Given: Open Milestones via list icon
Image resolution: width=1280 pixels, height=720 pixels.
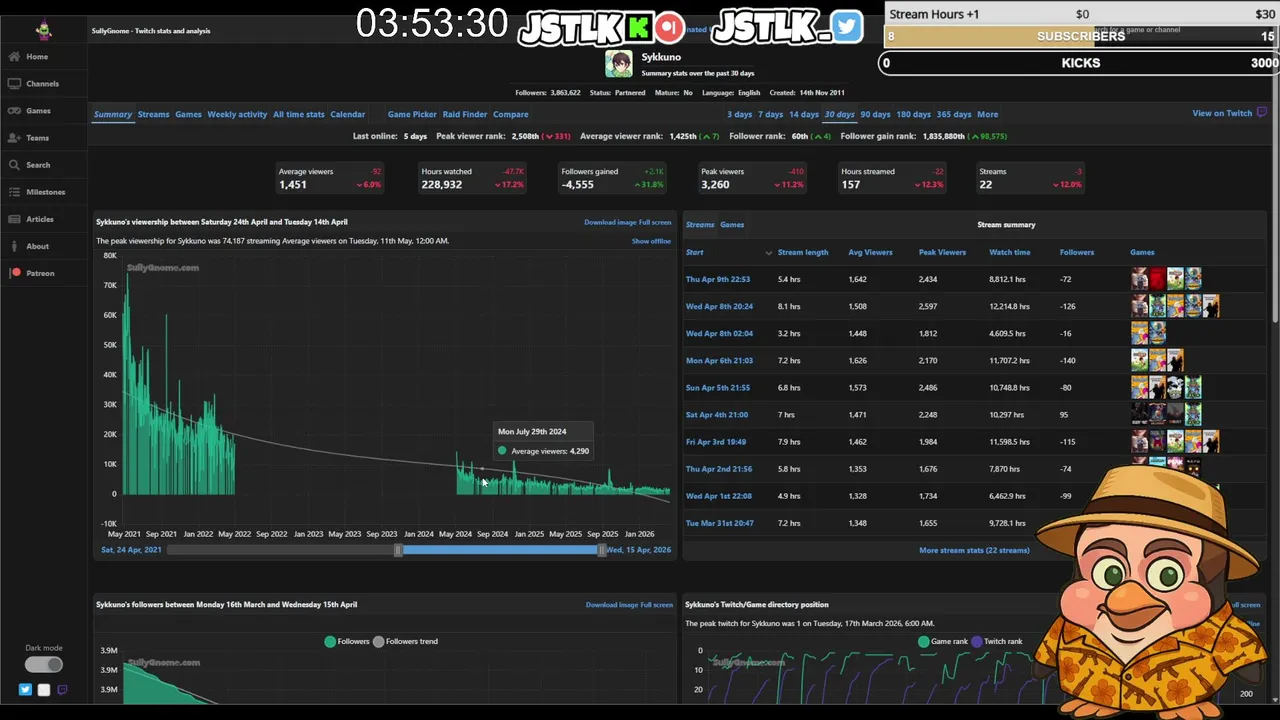Looking at the screenshot, I should point(15,192).
